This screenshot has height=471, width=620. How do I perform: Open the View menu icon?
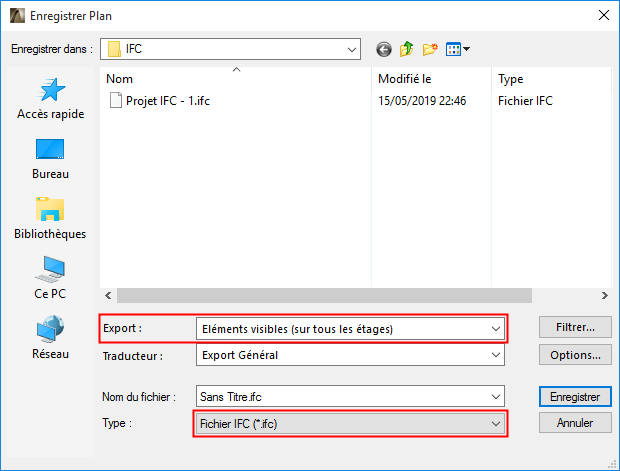point(458,48)
